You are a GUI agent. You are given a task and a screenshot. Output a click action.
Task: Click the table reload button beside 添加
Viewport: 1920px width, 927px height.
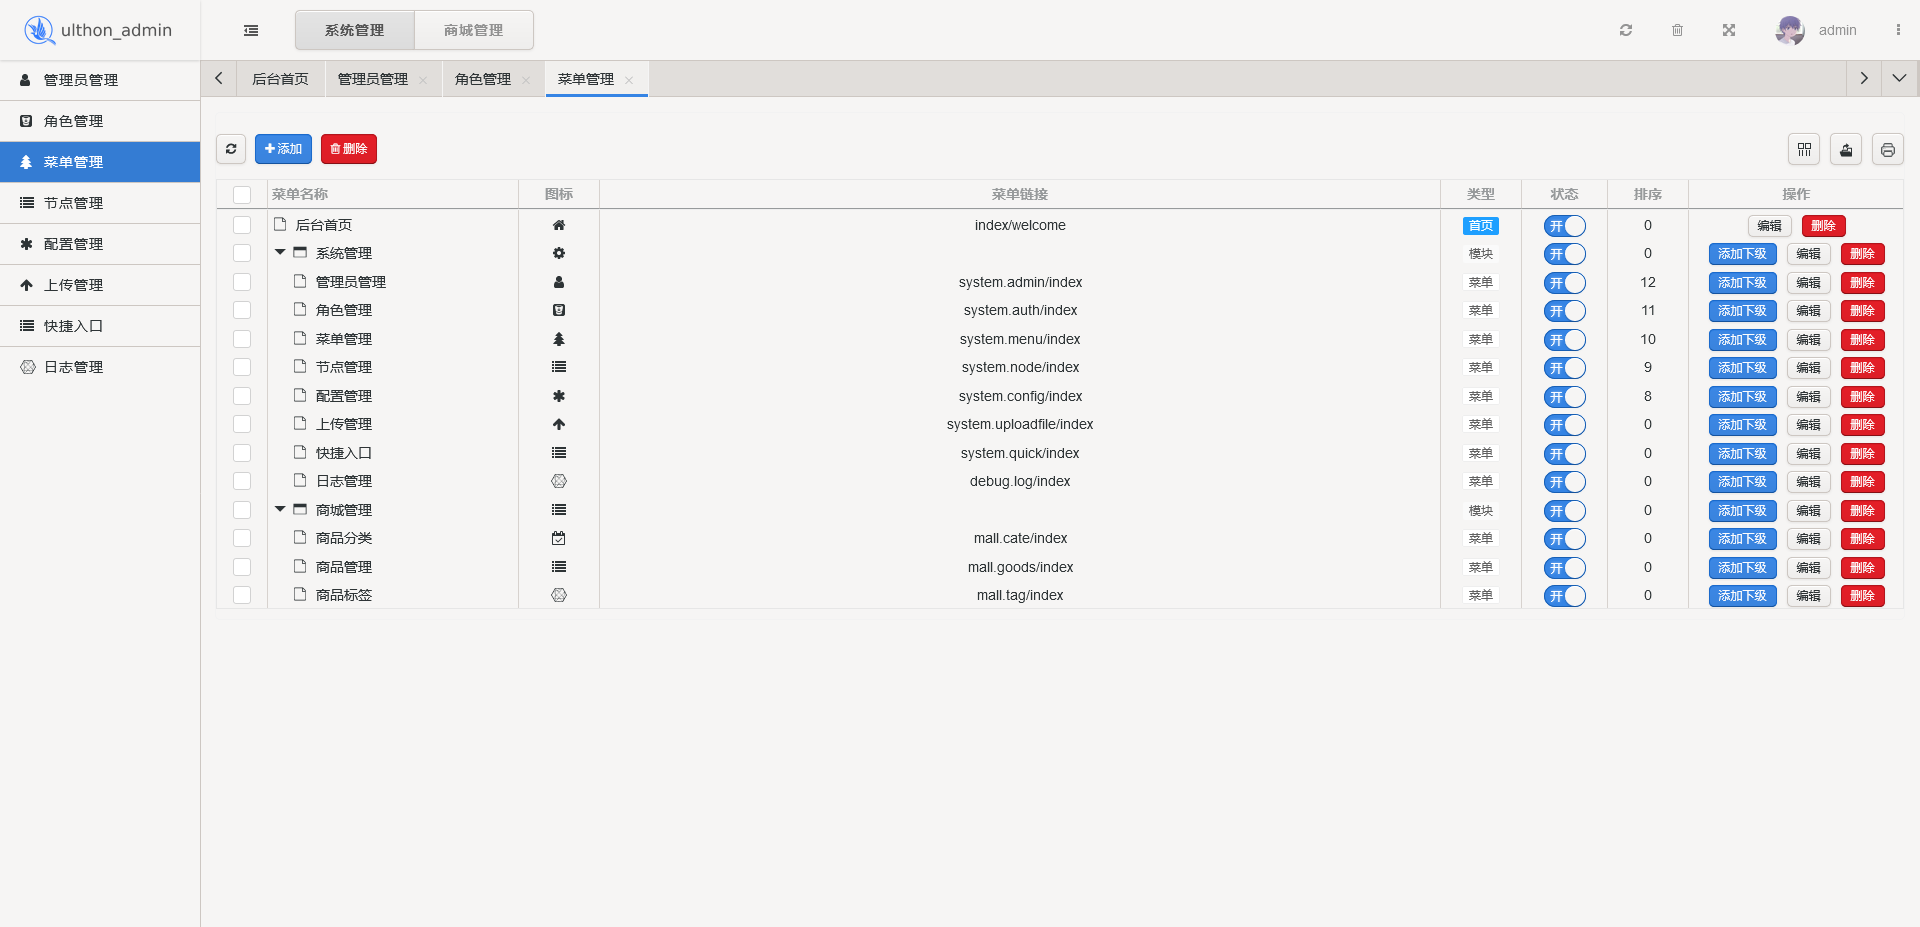(231, 149)
